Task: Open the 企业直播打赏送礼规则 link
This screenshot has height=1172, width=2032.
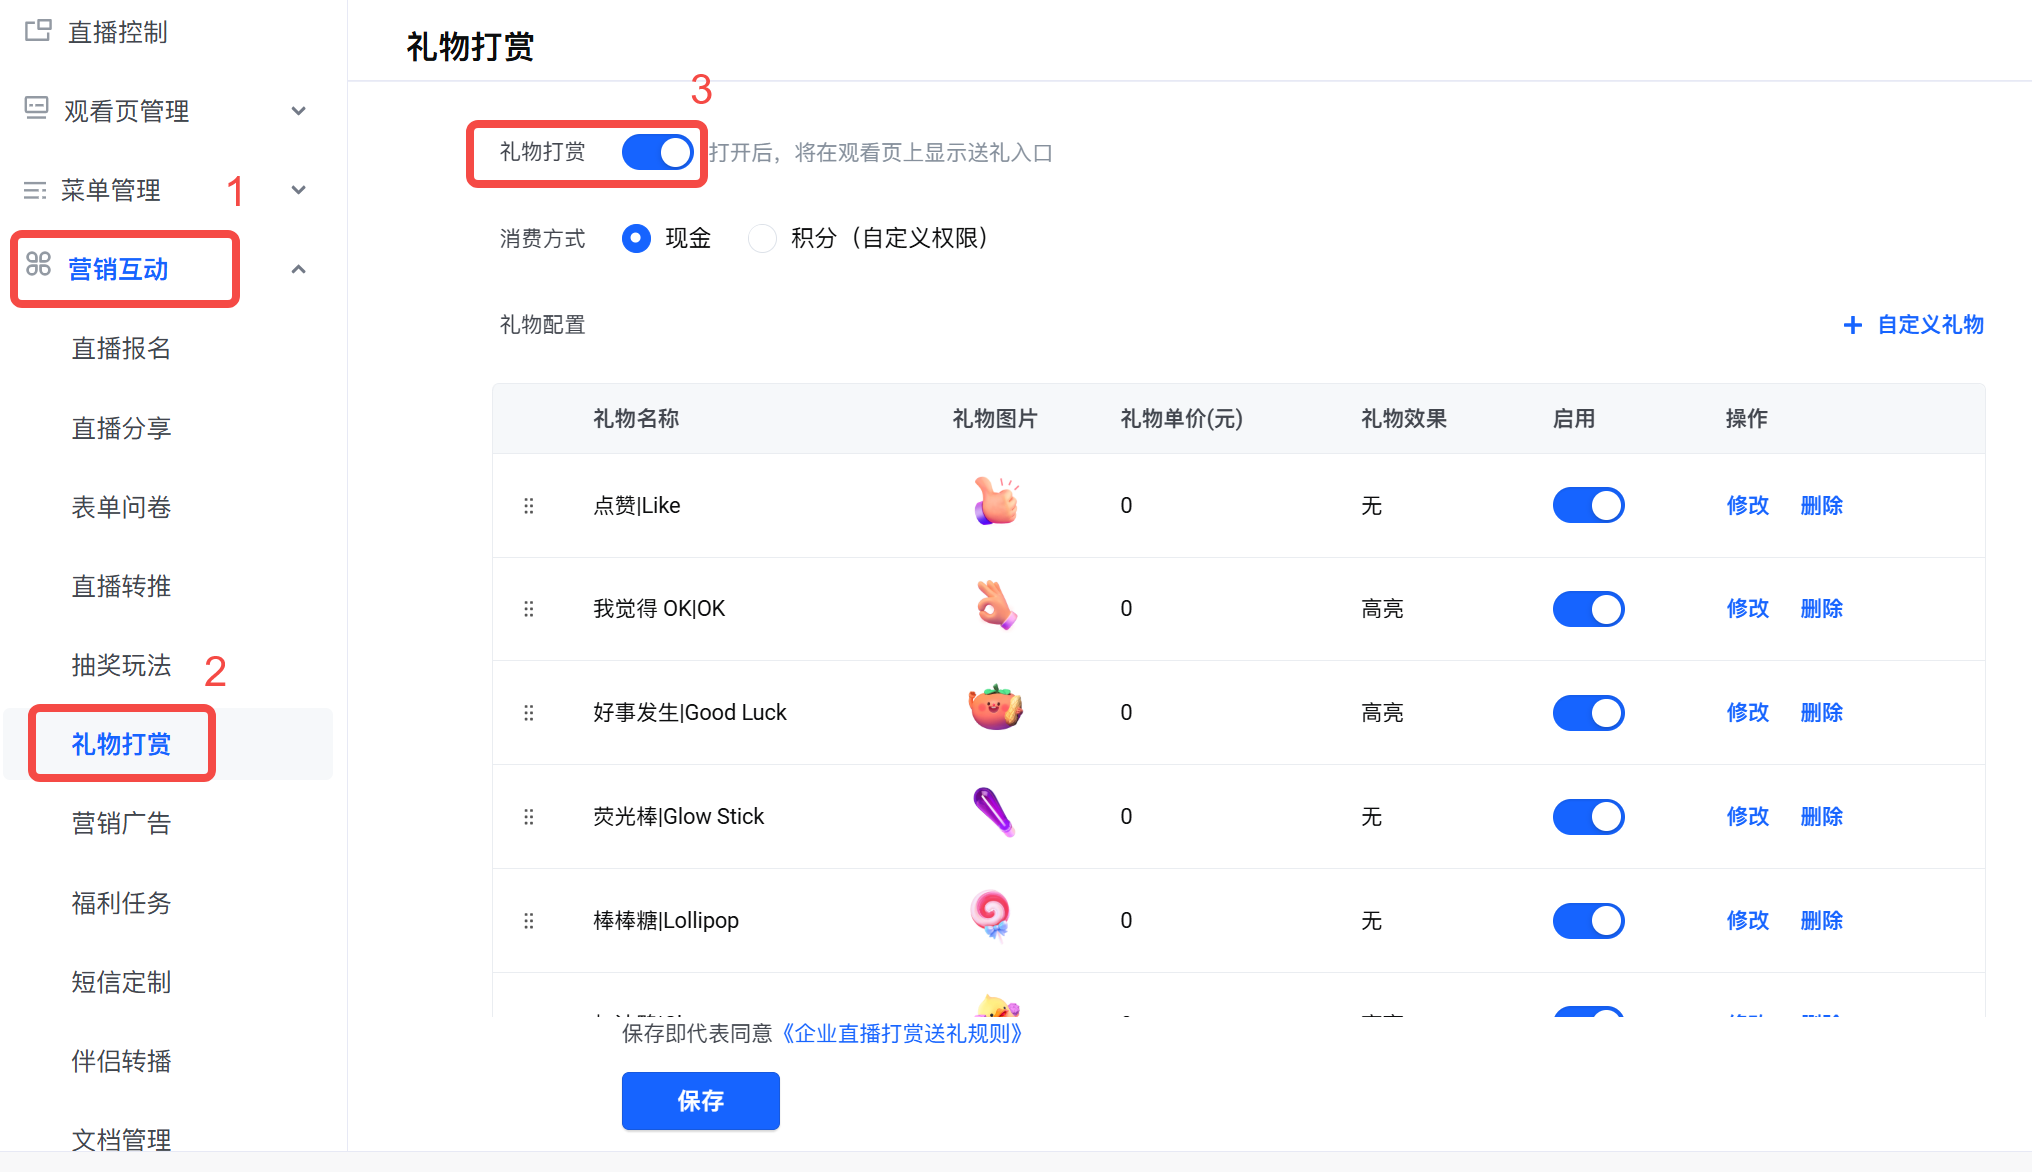Action: pyautogui.click(x=901, y=1034)
